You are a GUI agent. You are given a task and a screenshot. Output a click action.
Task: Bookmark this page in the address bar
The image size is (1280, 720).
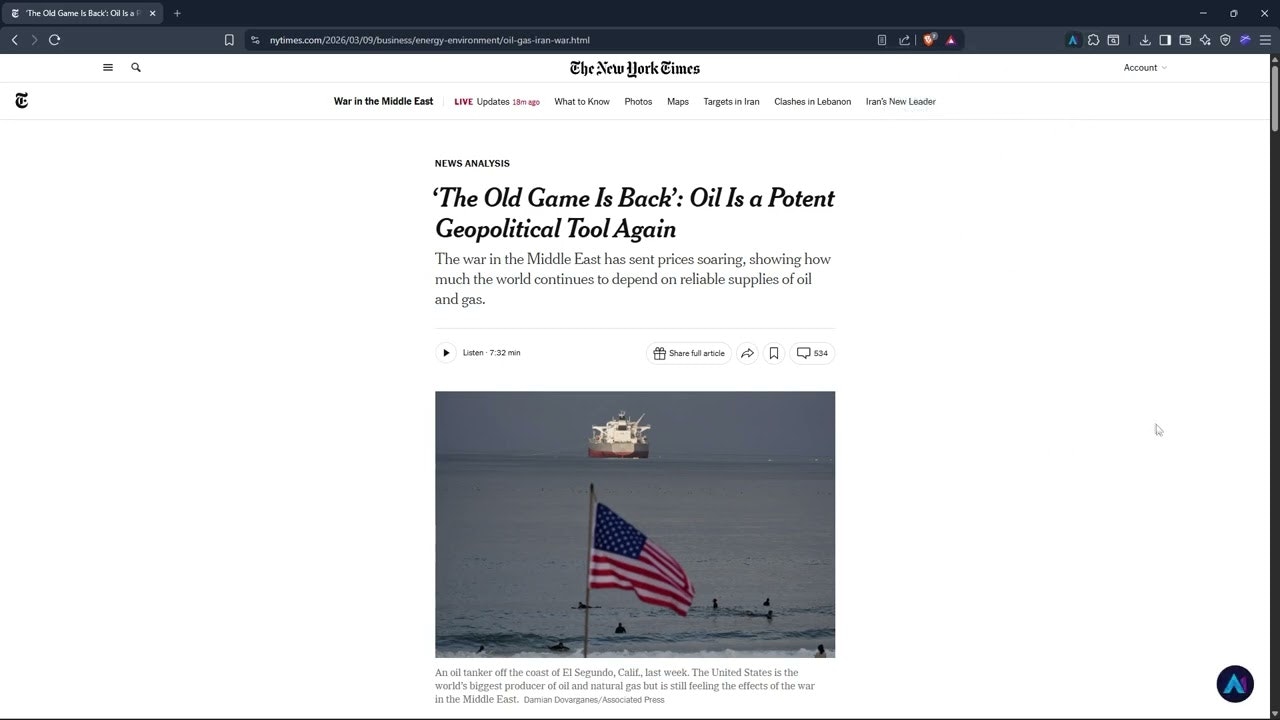tap(229, 40)
